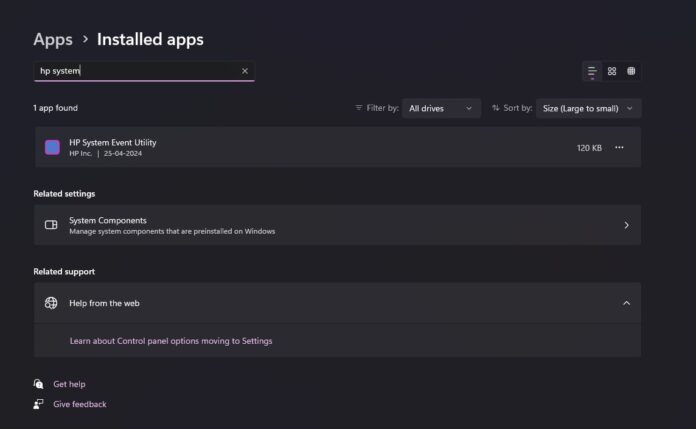Image resolution: width=696 pixels, height=429 pixels.
Task: Click the Give feedback icon
Action: (x=39, y=404)
